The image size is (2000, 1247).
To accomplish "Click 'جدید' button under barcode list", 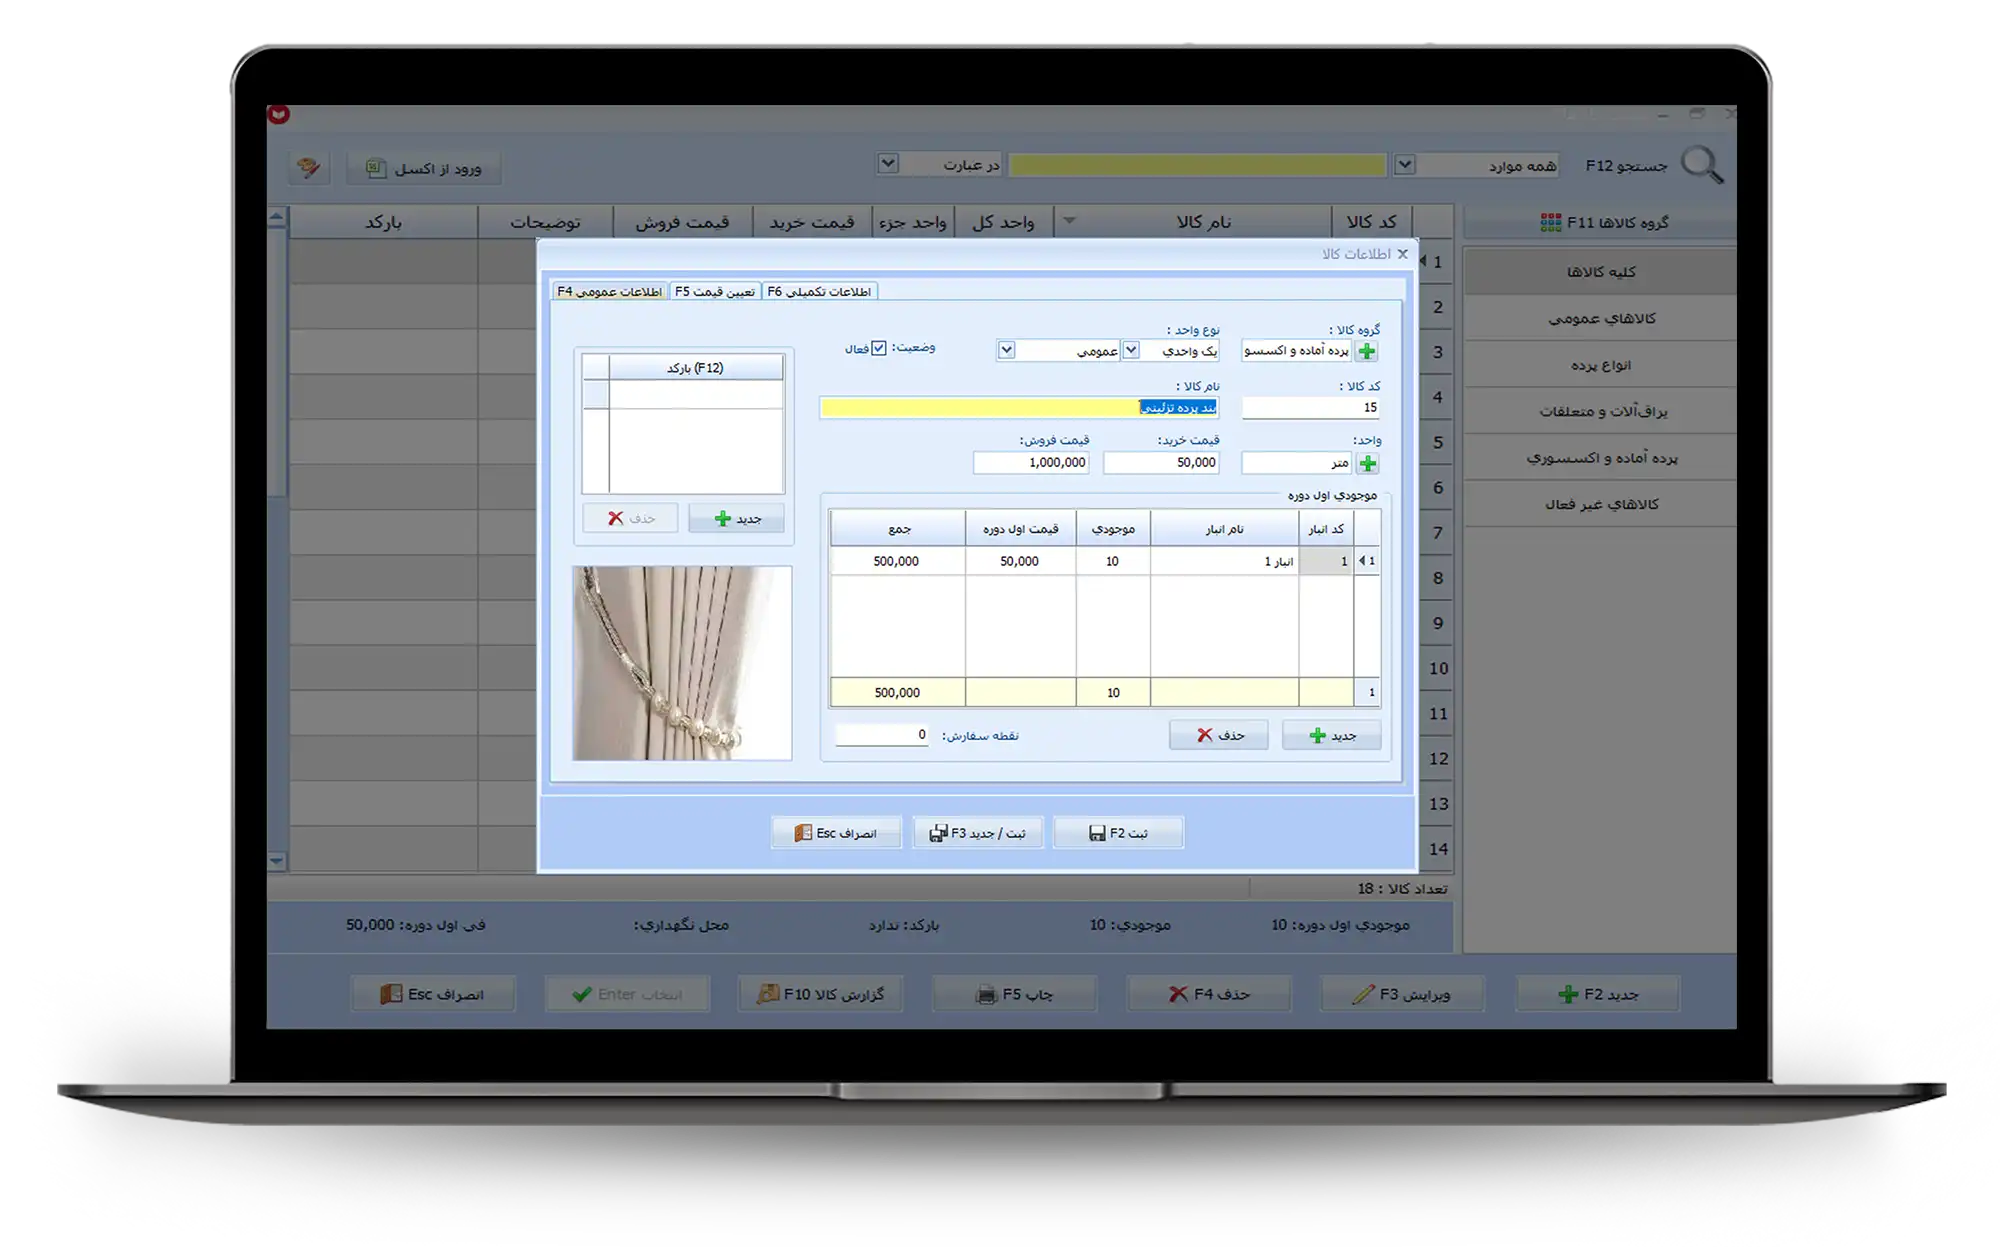I will pos(737,518).
